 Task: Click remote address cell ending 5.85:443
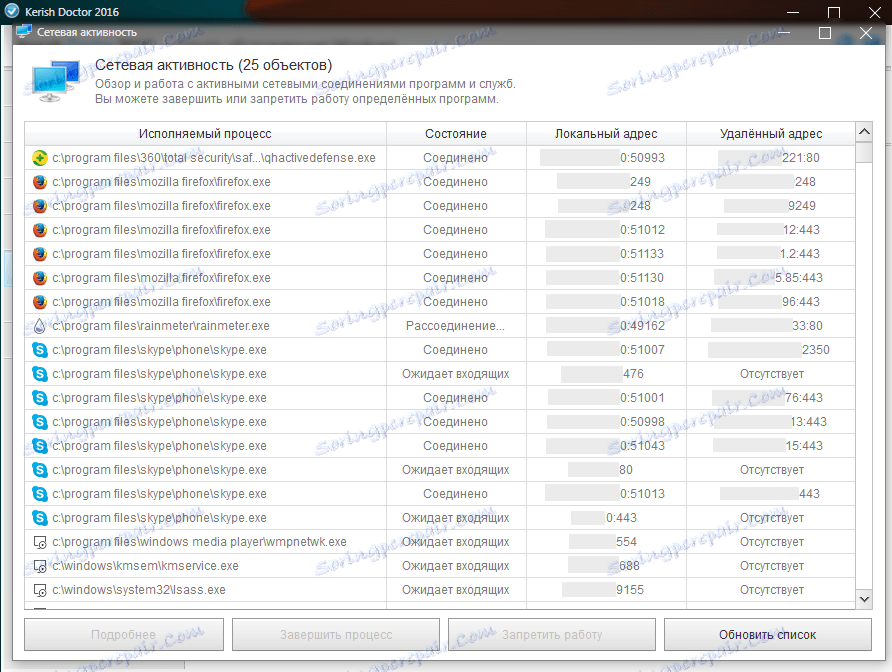(x=771, y=278)
